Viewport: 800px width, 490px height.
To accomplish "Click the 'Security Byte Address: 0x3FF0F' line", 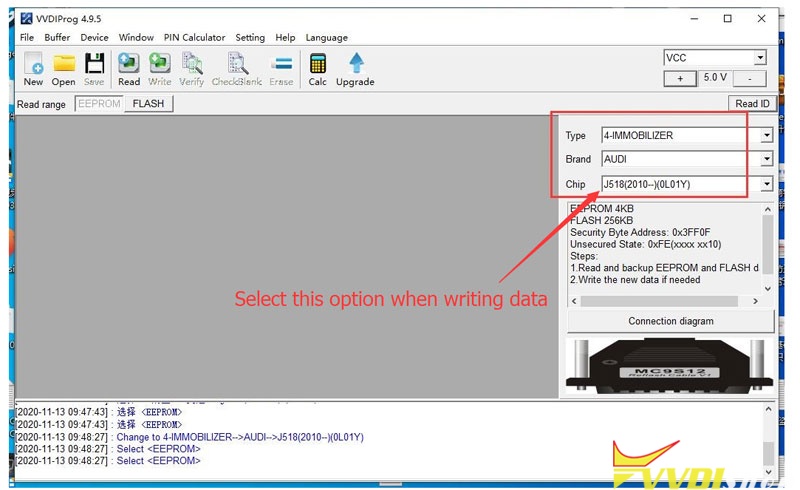I will 640,232.
